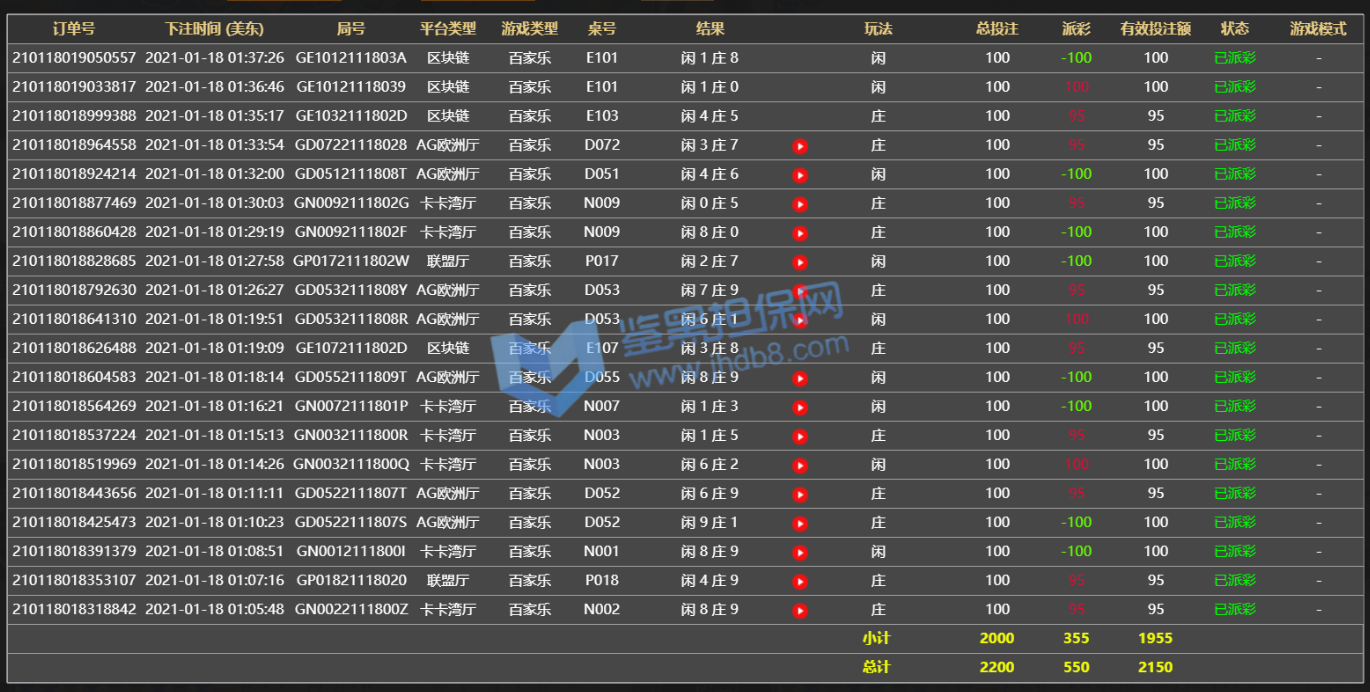This screenshot has height=692, width=1370.
Task: Play replay for table N007 round
Action: (800, 407)
